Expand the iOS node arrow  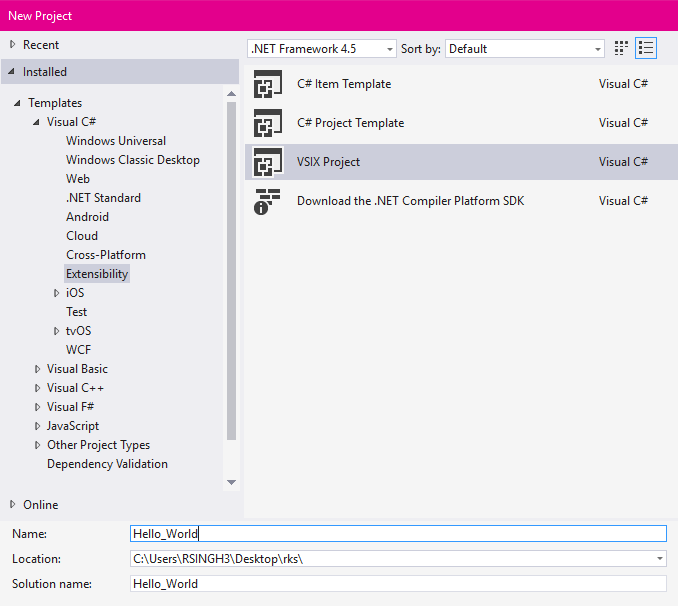tap(56, 293)
